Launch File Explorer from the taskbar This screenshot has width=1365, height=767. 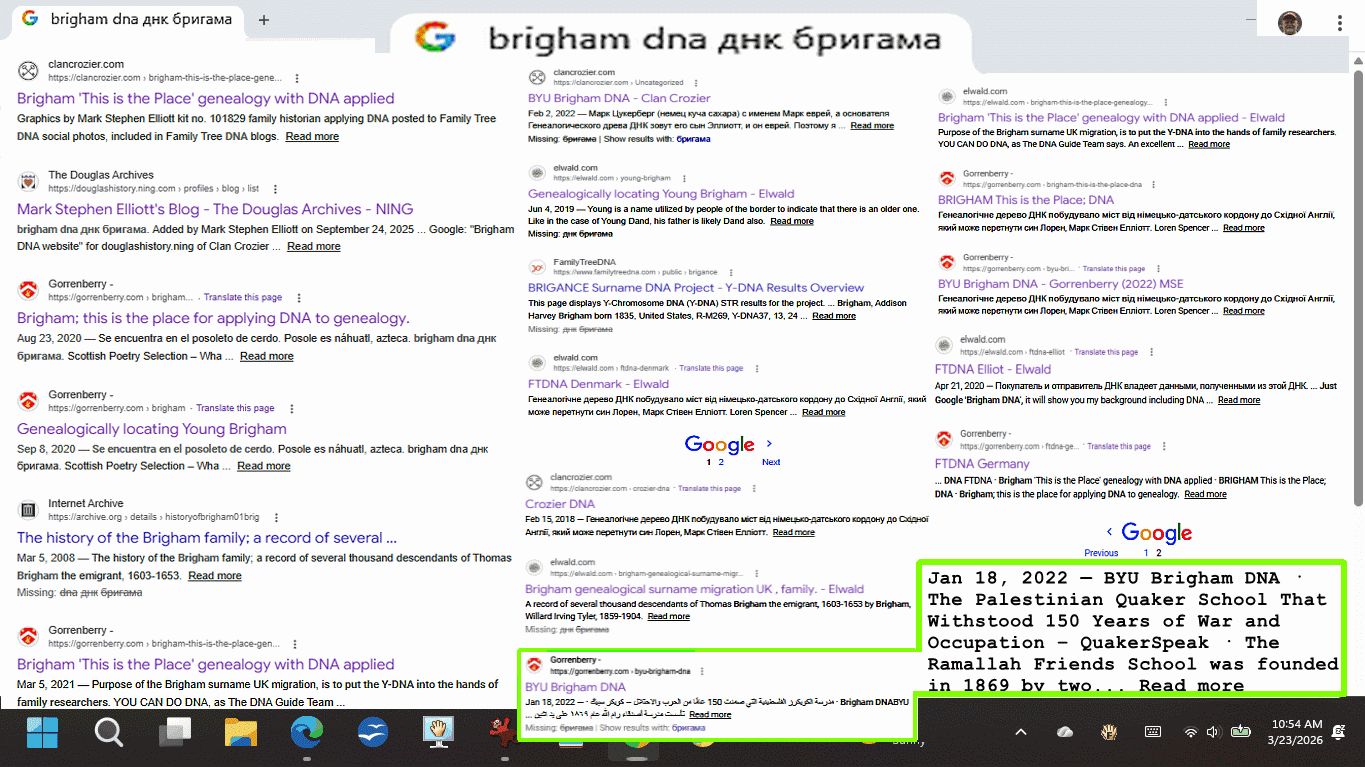point(241,734)
